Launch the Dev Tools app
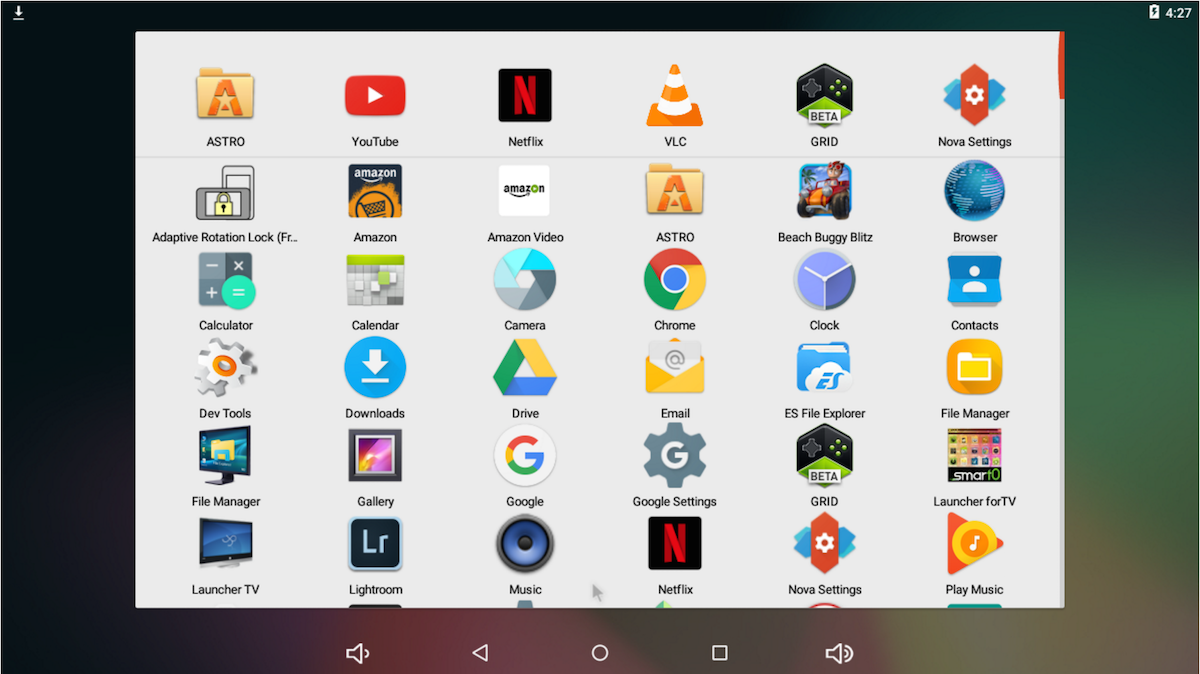Screen dimensions: 1200x674 coord(225,368)
